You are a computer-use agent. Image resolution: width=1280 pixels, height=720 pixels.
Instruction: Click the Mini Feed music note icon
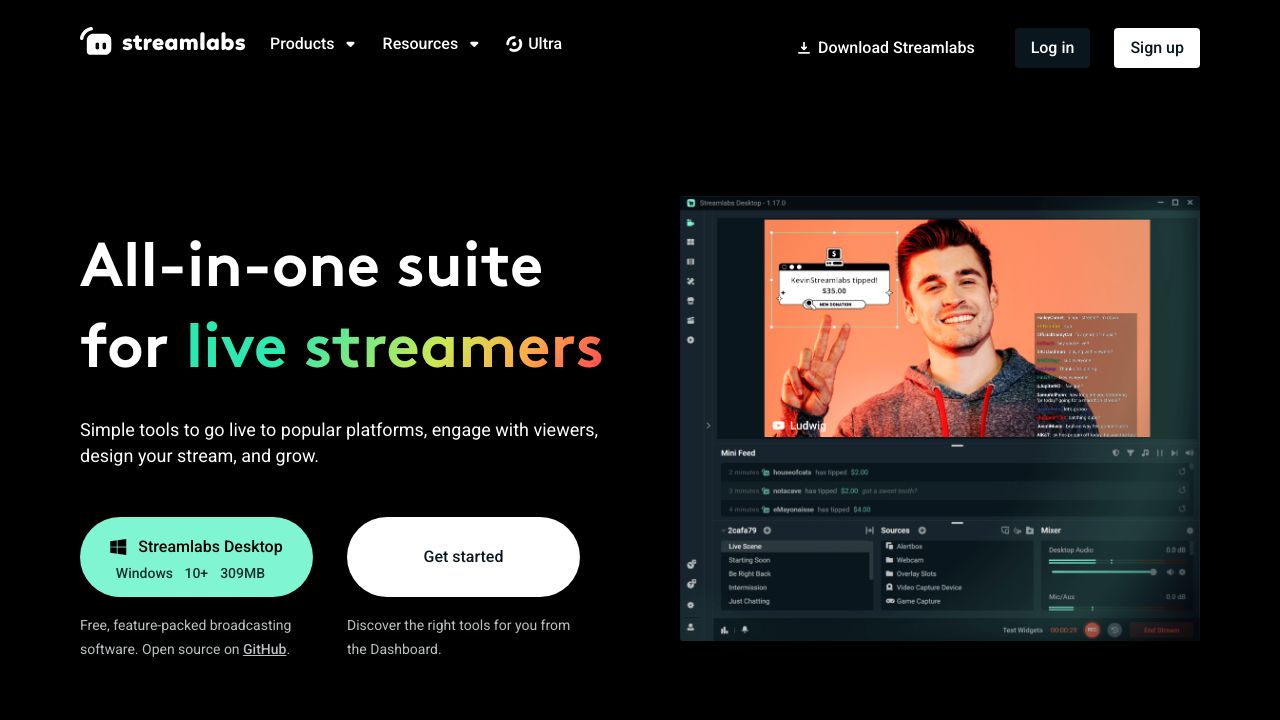1146,453
